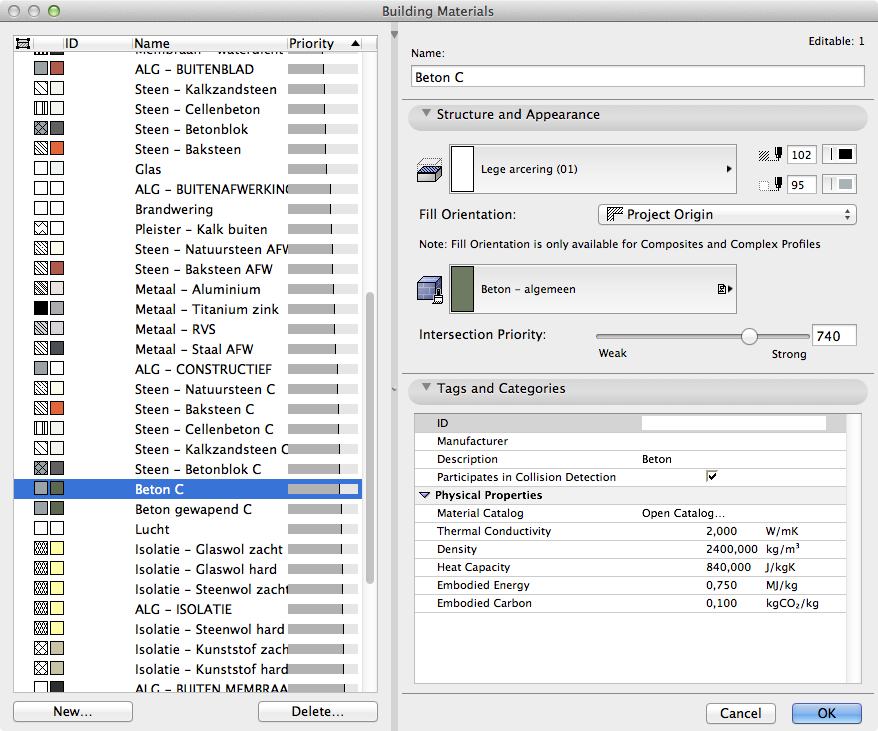Click fill pattern icon of Steen – Cellenbeton C
Viewport: 878px width, 731px height.
coord(41,428)
